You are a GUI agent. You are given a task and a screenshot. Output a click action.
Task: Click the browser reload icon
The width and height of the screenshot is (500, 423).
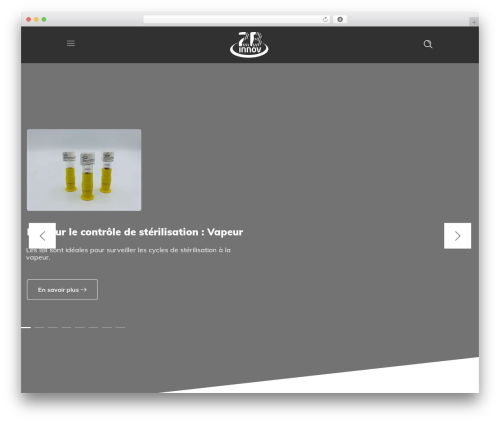325,19
